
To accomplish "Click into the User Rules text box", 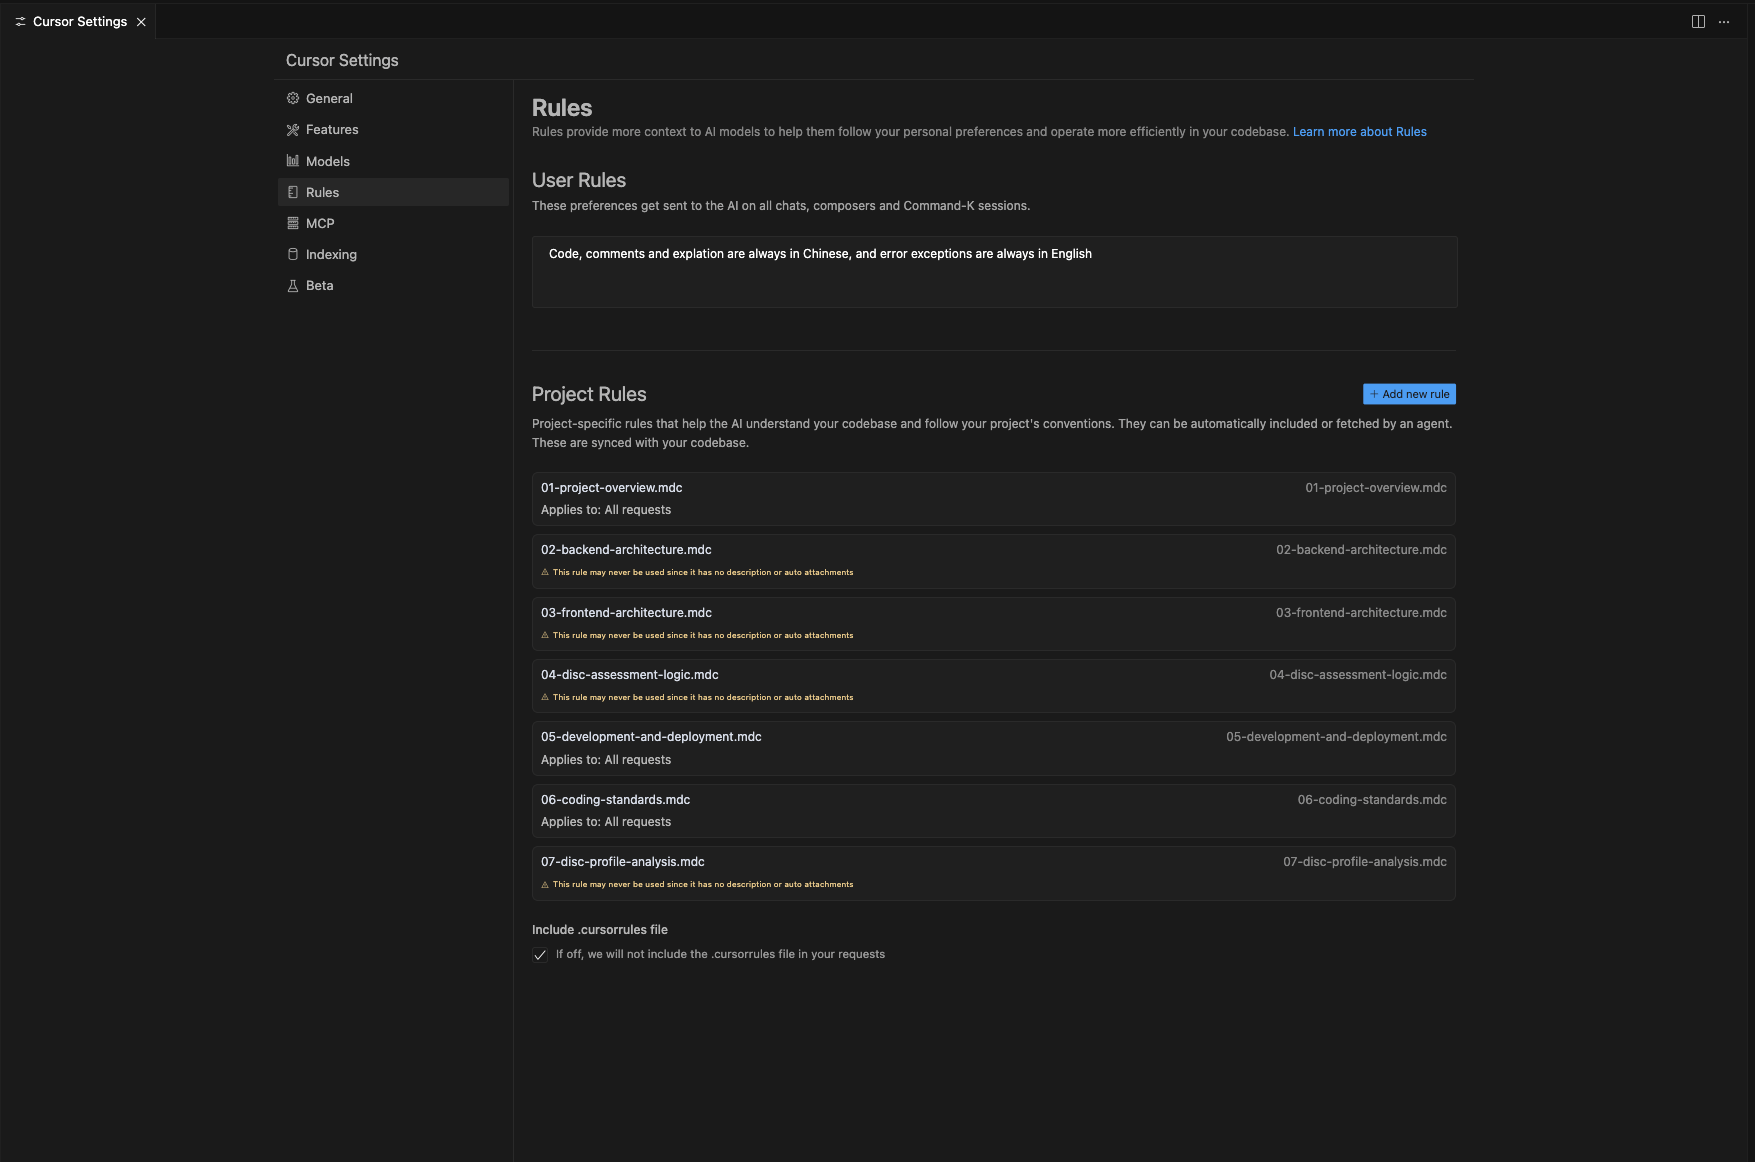I will click(994, 272).
